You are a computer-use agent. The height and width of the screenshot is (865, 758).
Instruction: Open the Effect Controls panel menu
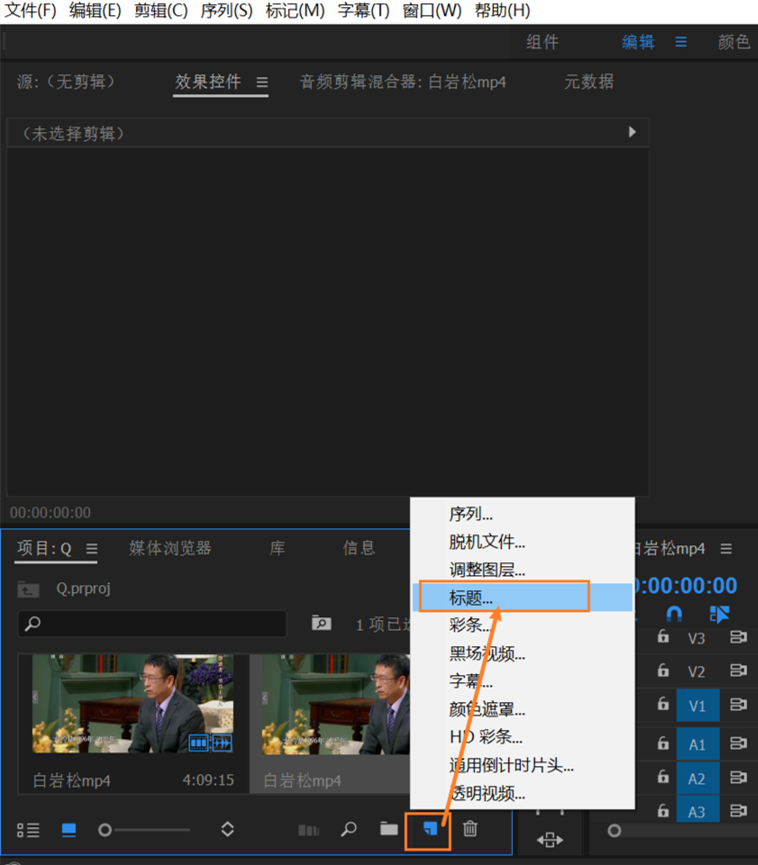[x=262, y=82]
